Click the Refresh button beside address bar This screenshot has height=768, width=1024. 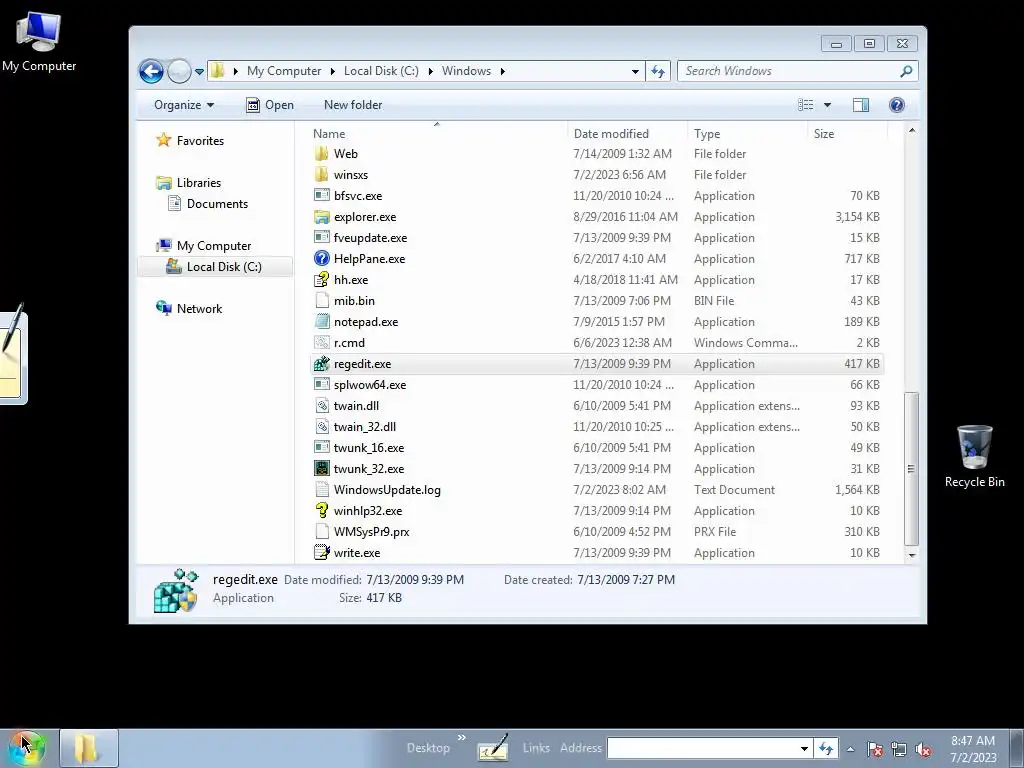(x=658, y=71)
